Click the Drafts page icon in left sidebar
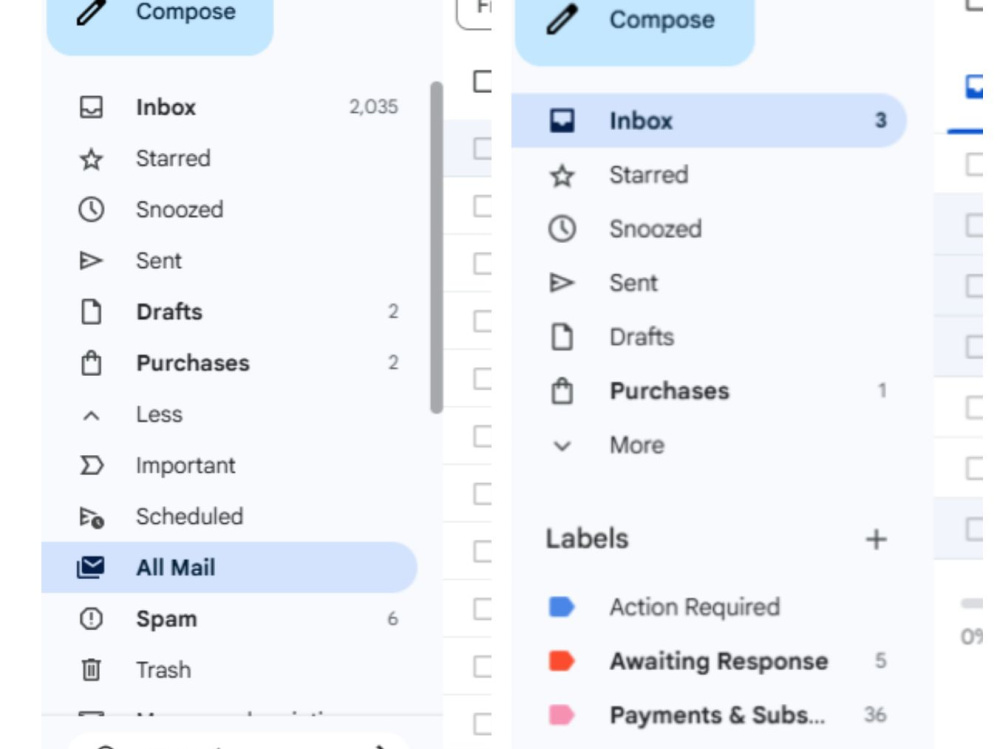Viewport: 1000px width, 749px height. point(91,312)
